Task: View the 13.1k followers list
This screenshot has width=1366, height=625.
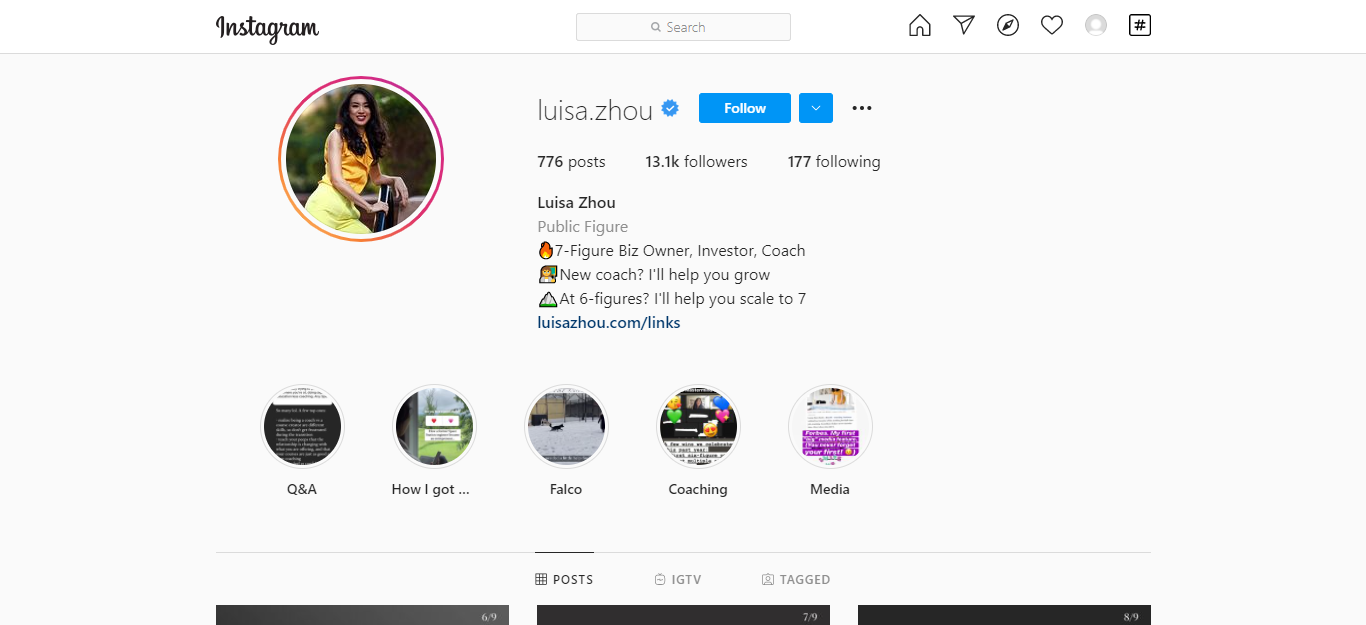Action: [696, 161]
